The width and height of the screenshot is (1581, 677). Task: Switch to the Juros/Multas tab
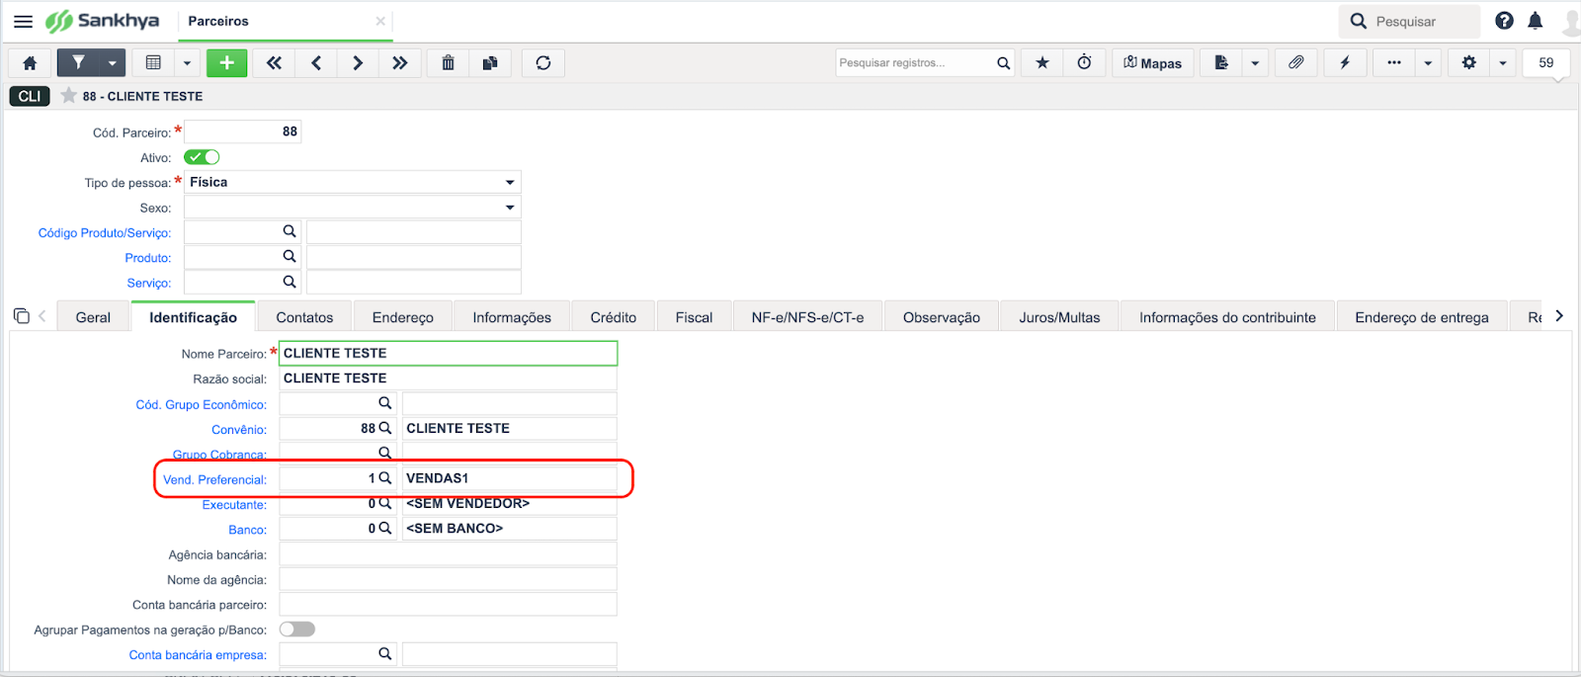click(1059, 317)
